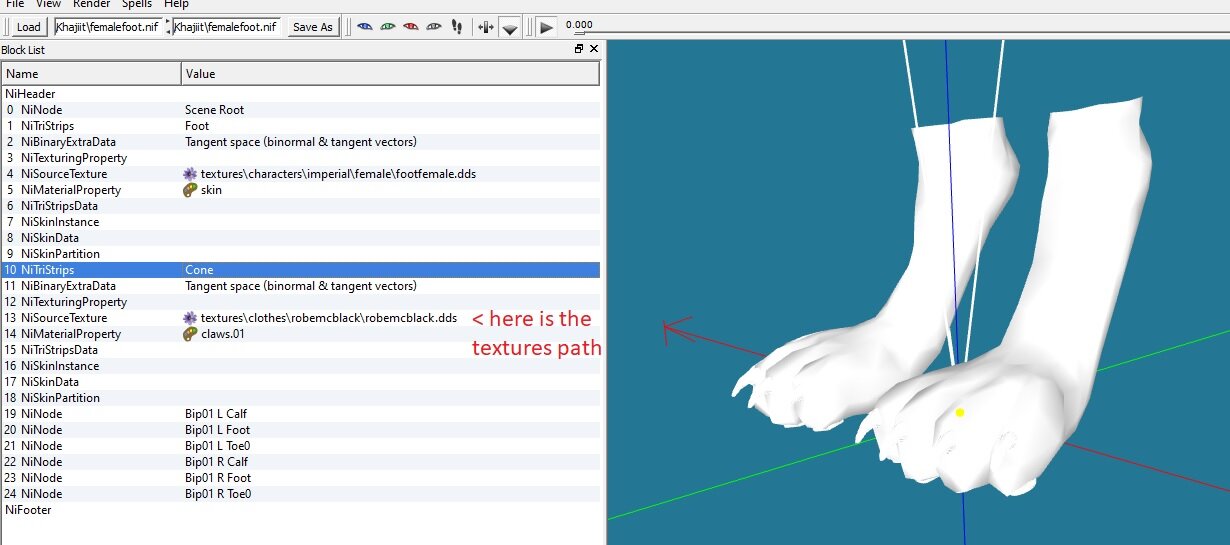The height and width of the screenshot is (545, 1230).
Task: Float the Block List panel
Action: click(x=578, y=49)
